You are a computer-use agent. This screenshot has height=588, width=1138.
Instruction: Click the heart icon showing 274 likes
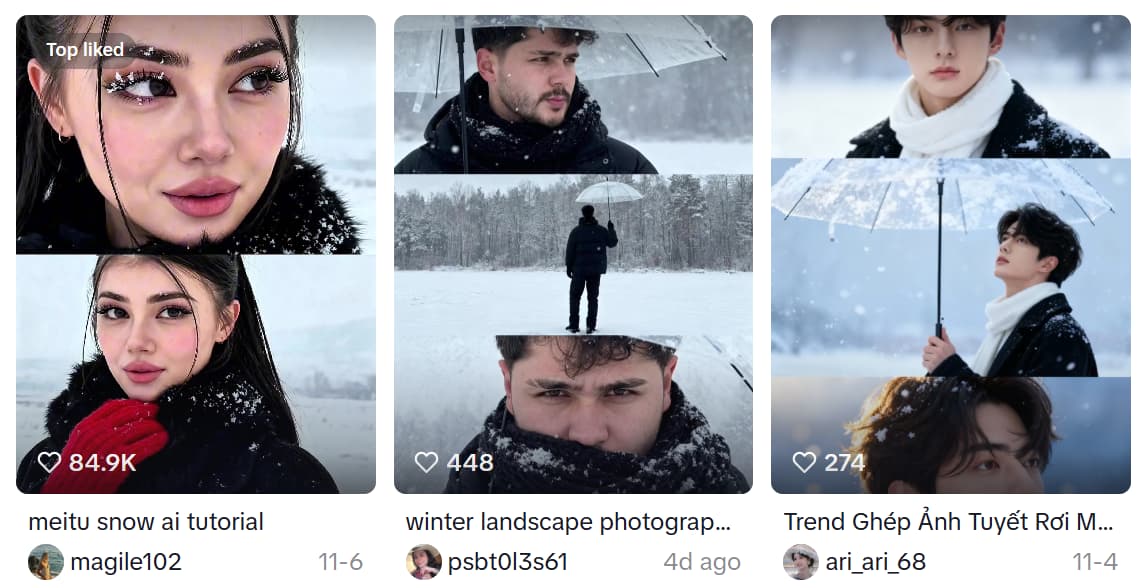click(803, 462)
